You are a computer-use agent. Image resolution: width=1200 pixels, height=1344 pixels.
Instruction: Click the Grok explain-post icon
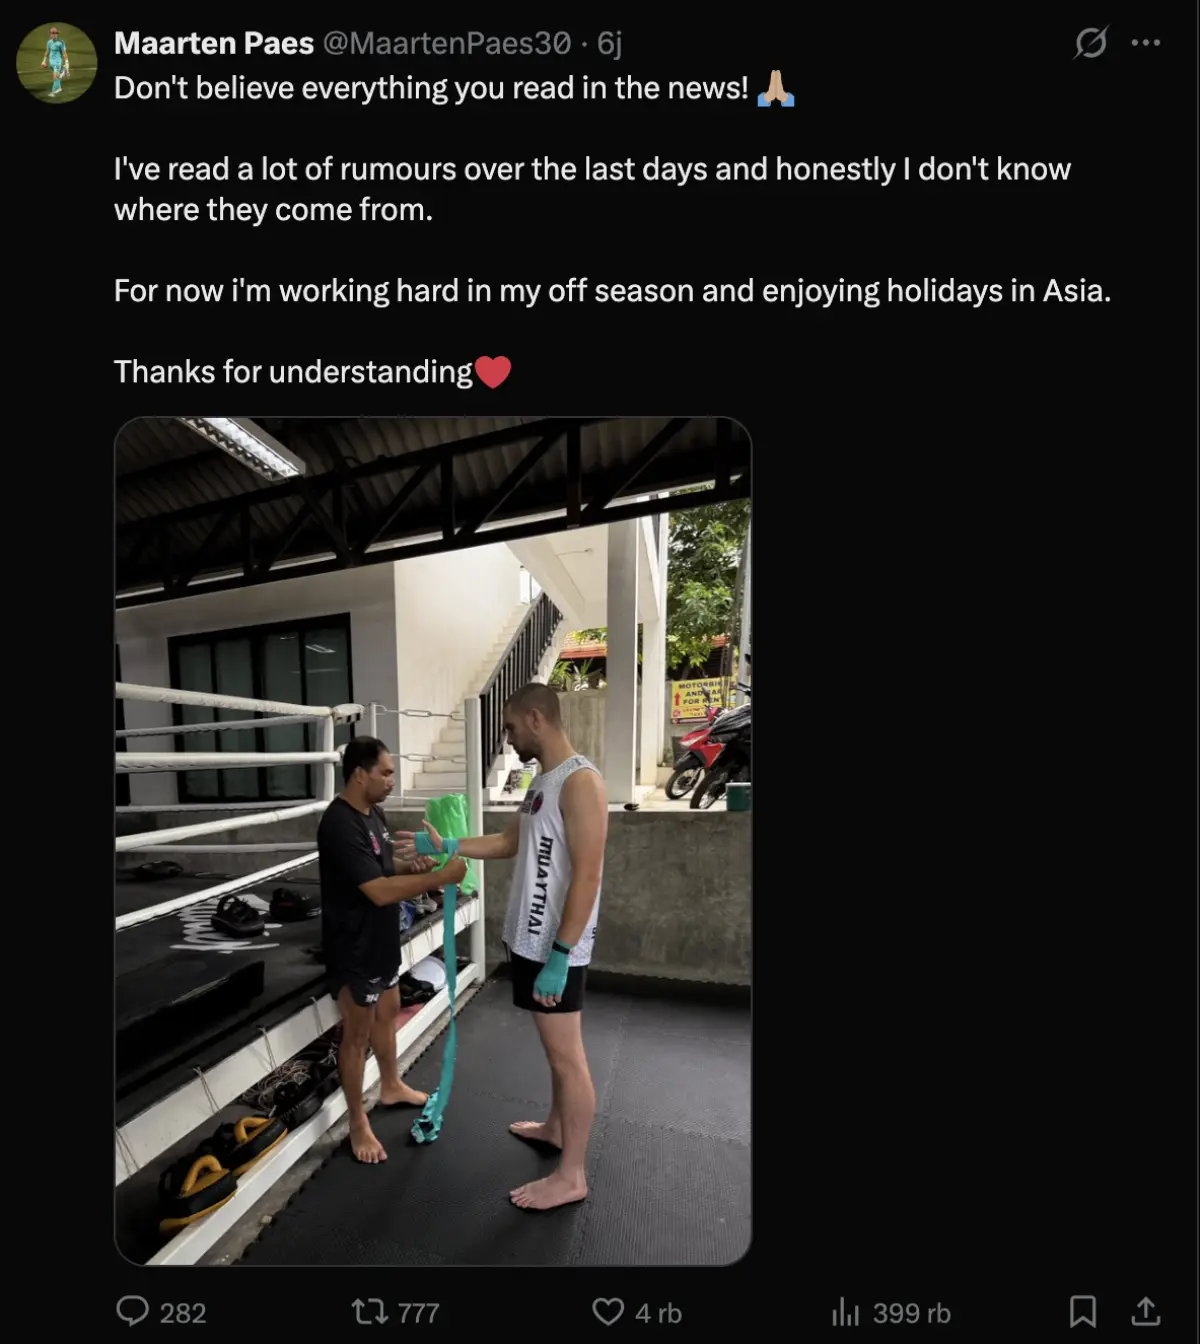[x=1090, y=43]
